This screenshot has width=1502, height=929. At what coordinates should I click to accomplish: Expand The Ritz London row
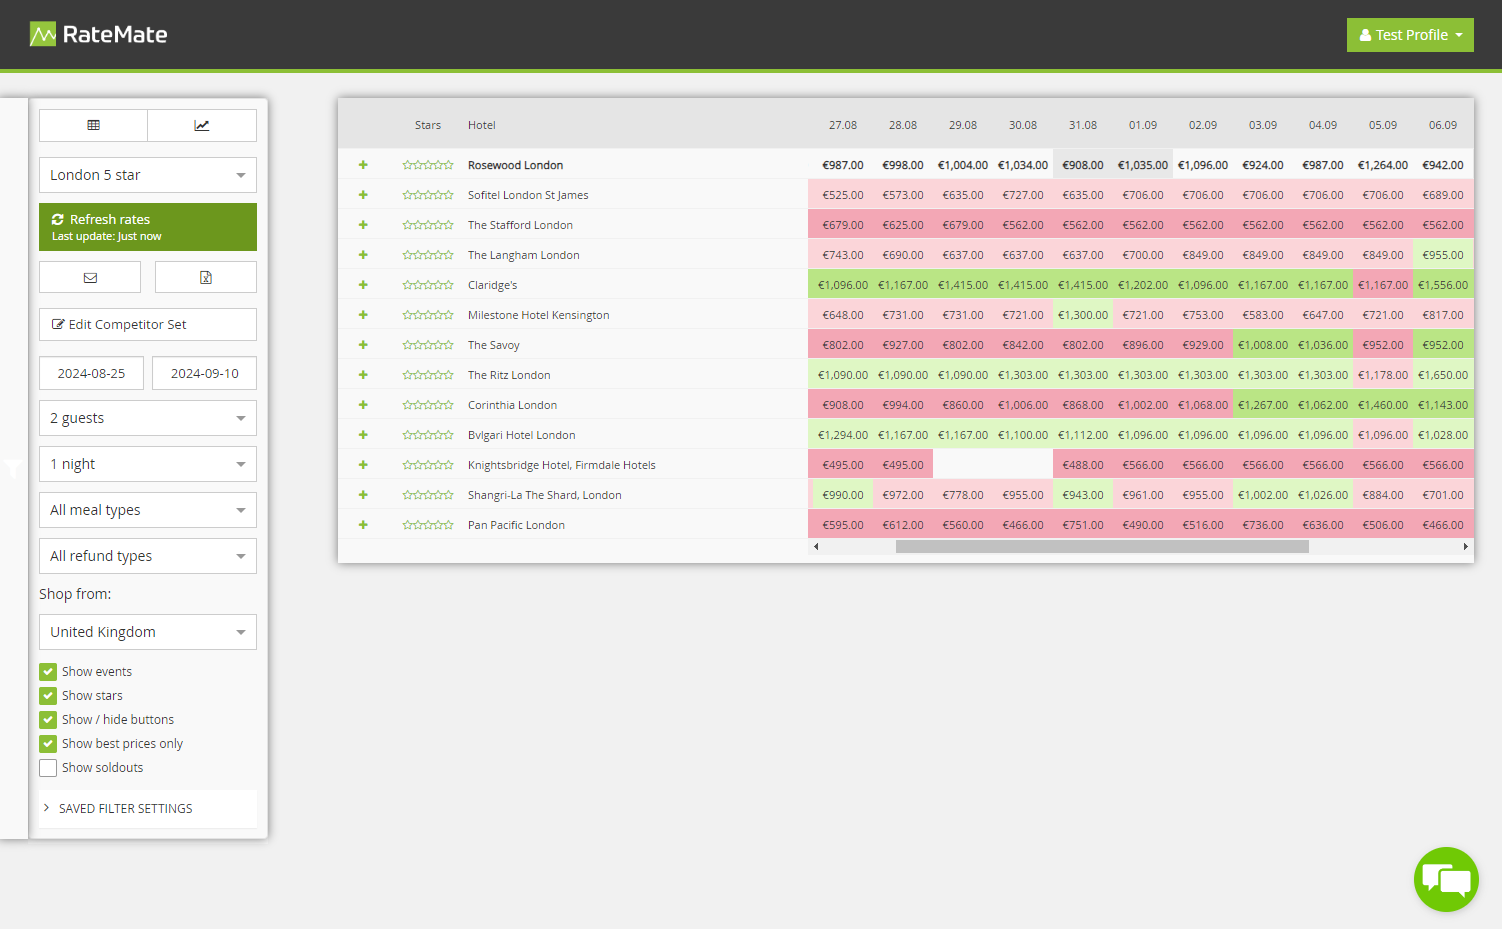pos(363,375)
